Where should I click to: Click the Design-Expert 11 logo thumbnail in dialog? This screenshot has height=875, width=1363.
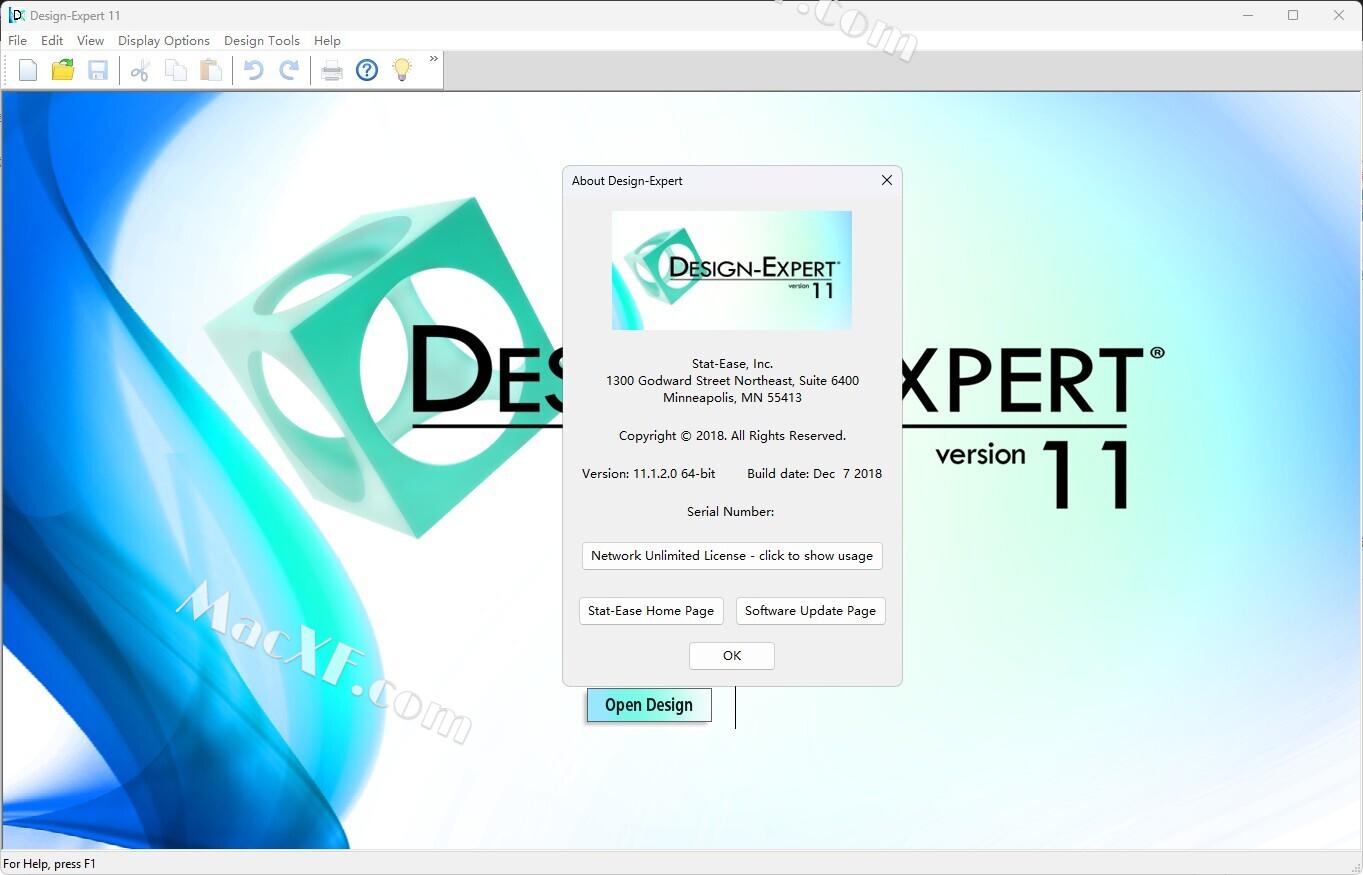(732, 270)
